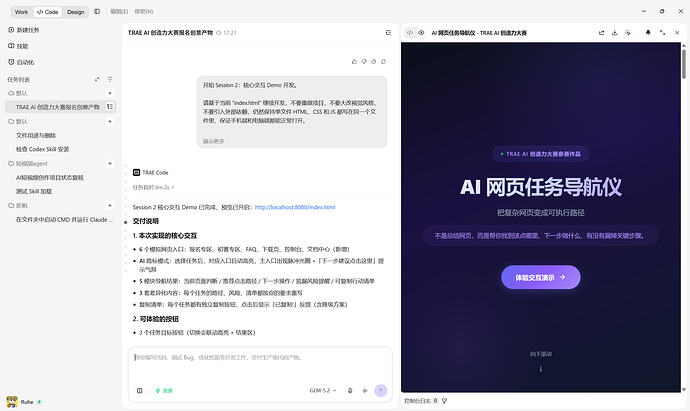Image resolution: width=690 pixels, height=411 pixels.
Task: Open the 测试 Skill 加载 task
Action: point(34,191)
